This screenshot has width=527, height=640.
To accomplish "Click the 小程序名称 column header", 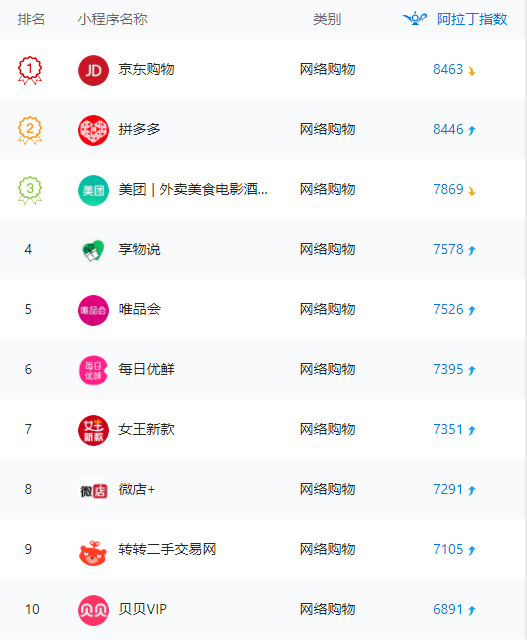I will click(x=113, y=19).
